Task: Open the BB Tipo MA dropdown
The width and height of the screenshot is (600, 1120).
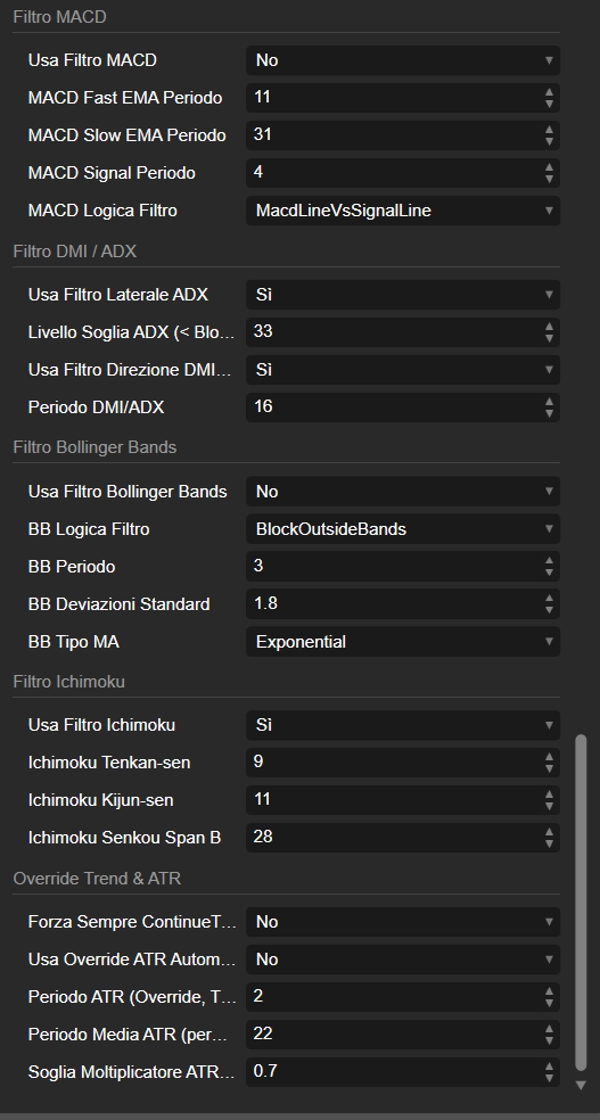Action: pyautogui.click(x=402, y=642)
